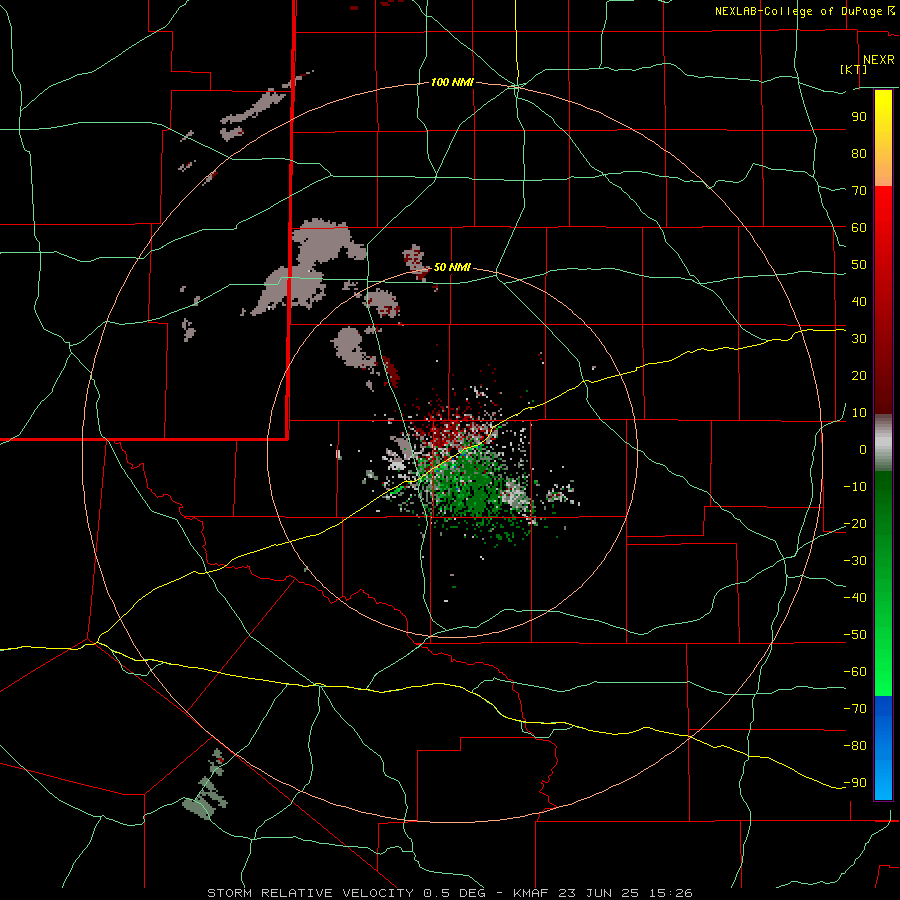
Task: Click the 50 NMI range ring label
Action: pyautogui.click(x=452, y=267)
